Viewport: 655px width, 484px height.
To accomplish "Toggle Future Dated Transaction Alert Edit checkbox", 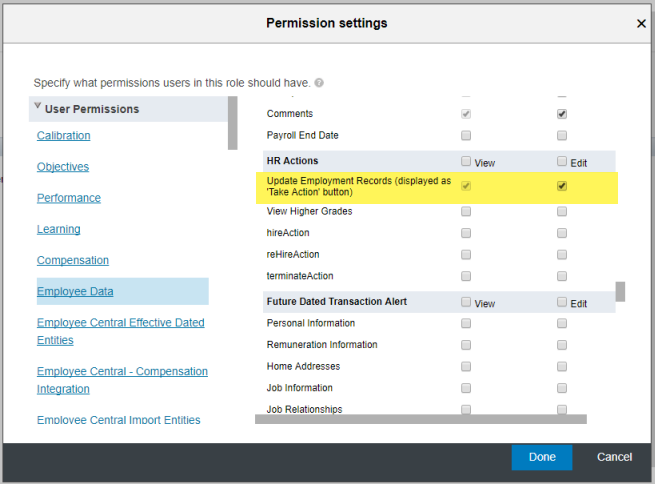I will pyautogui.click(x=562, y=302).
